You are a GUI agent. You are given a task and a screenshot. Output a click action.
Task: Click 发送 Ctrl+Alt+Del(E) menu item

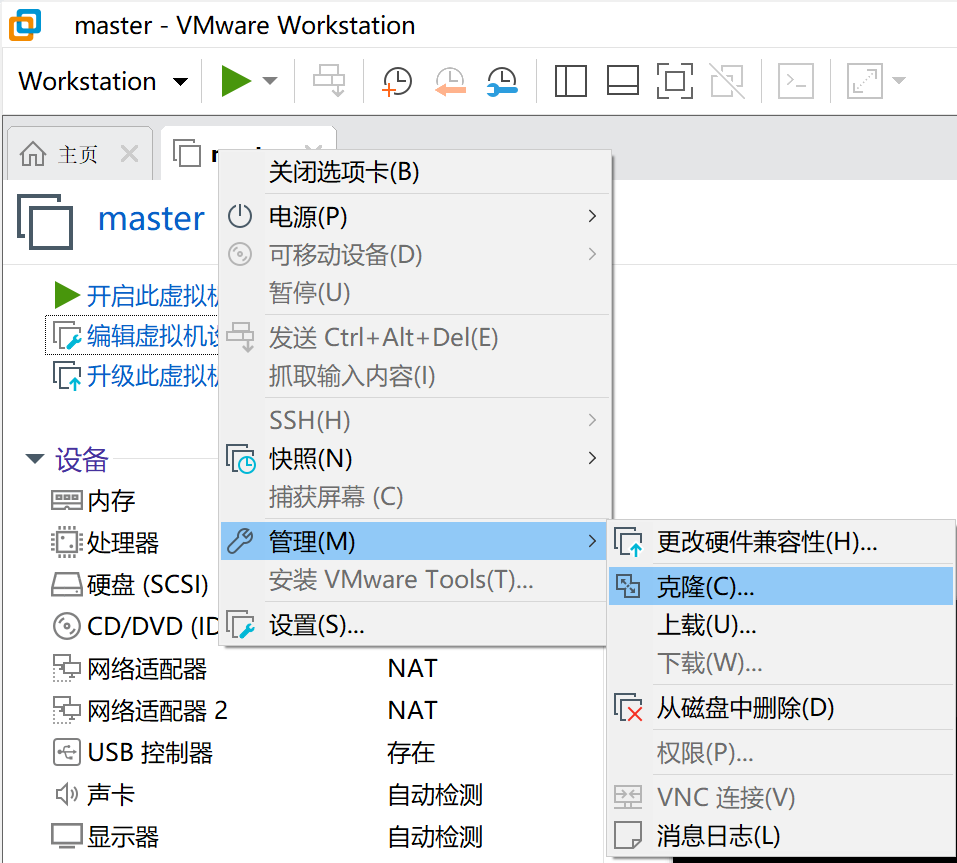416,338
